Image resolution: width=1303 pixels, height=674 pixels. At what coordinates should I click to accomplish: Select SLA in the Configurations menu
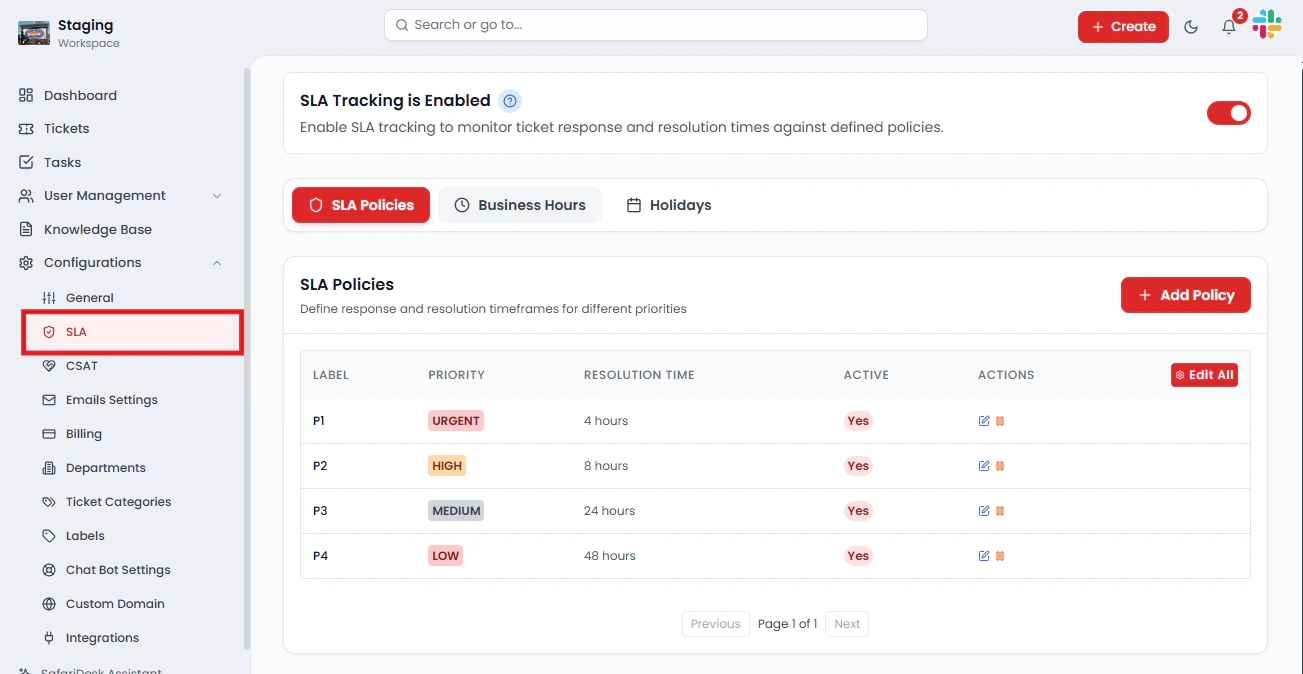click(132, 332)
